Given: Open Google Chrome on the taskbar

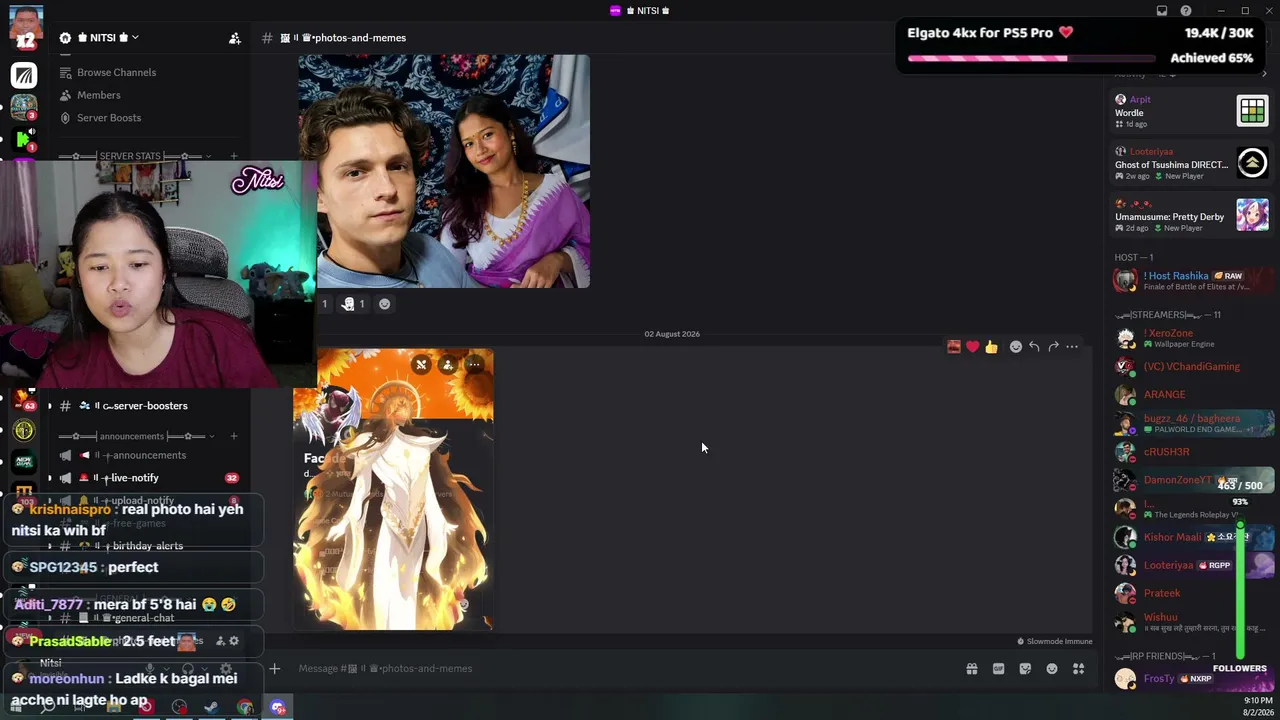Looking at the screenshot, I should tap(245, 708).
